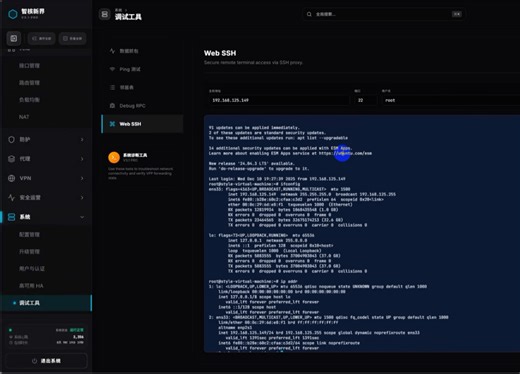The height and width of the screenshot is (374, 520).
Task: Switch to the Debug RPC tool
Action: (x=142, y=105)
